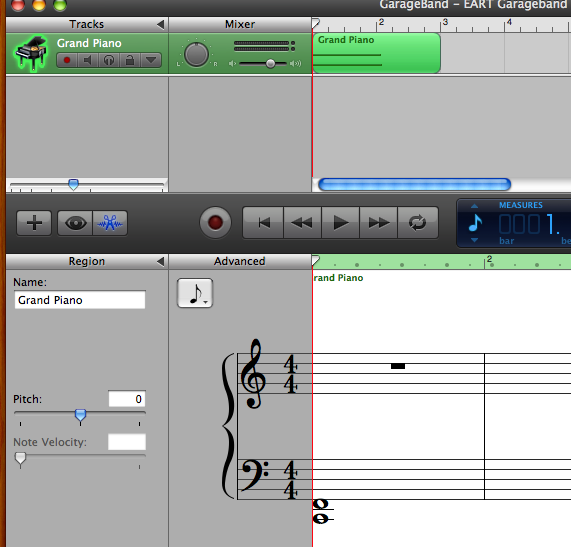Click the high-volume speaker icon
This screenshot has height=547, width=571.
(x=295, y=64)
